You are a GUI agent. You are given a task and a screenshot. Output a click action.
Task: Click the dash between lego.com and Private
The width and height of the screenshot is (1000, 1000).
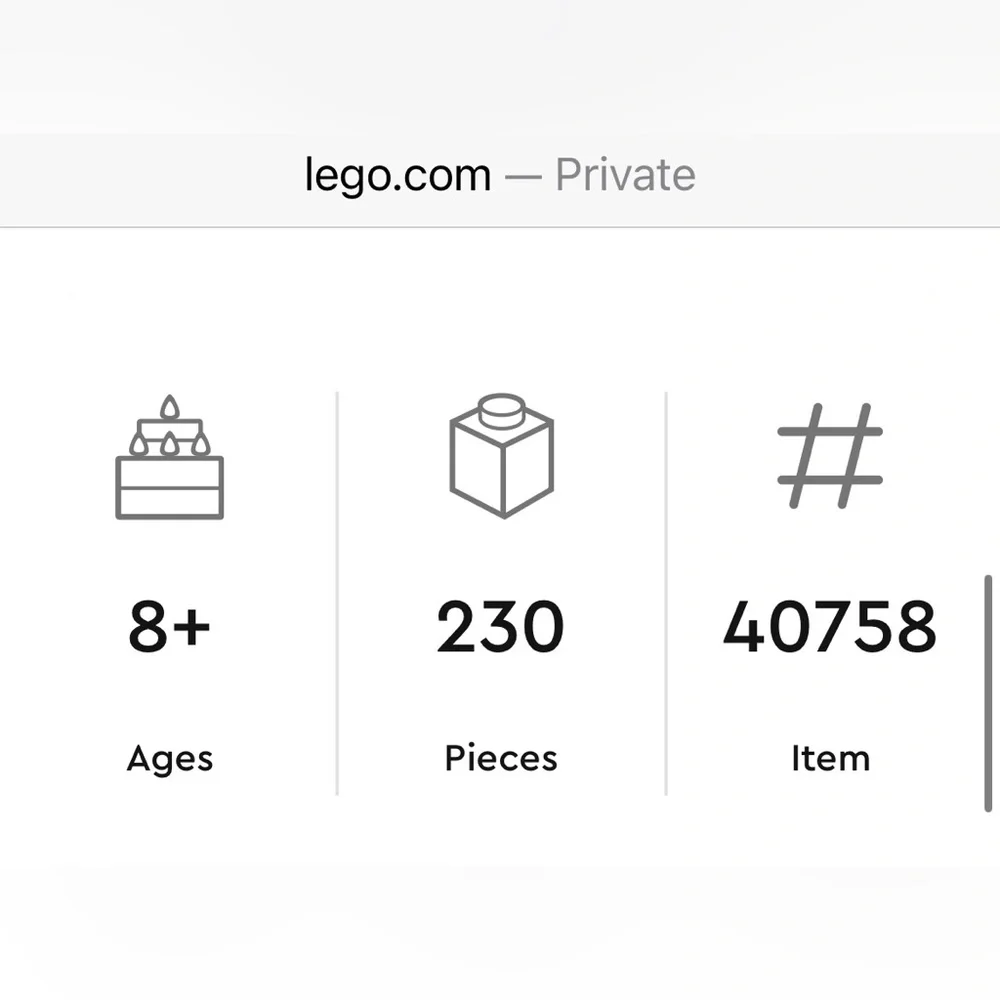523,176
